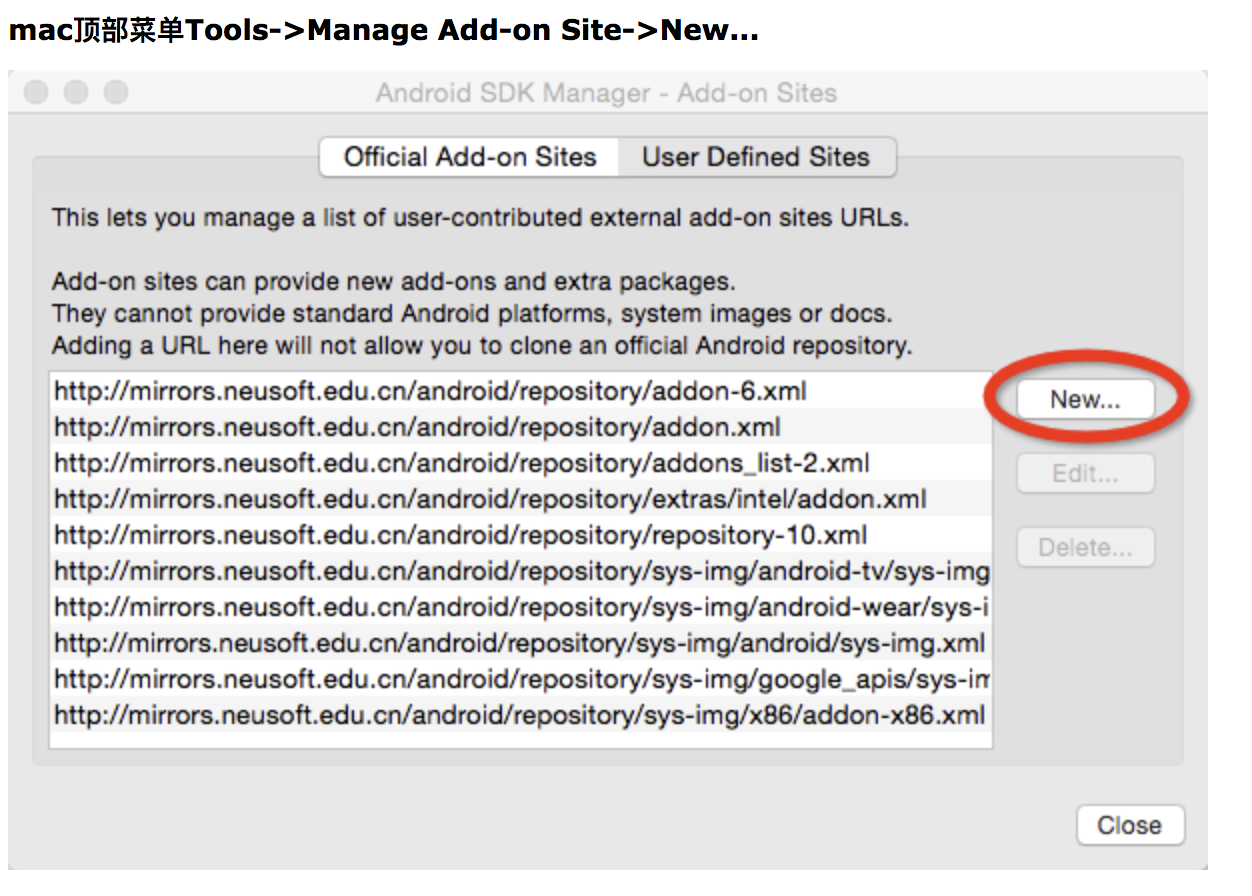
Task: Select the sys-img/android-wear URL row
Action: click(520, 607)
